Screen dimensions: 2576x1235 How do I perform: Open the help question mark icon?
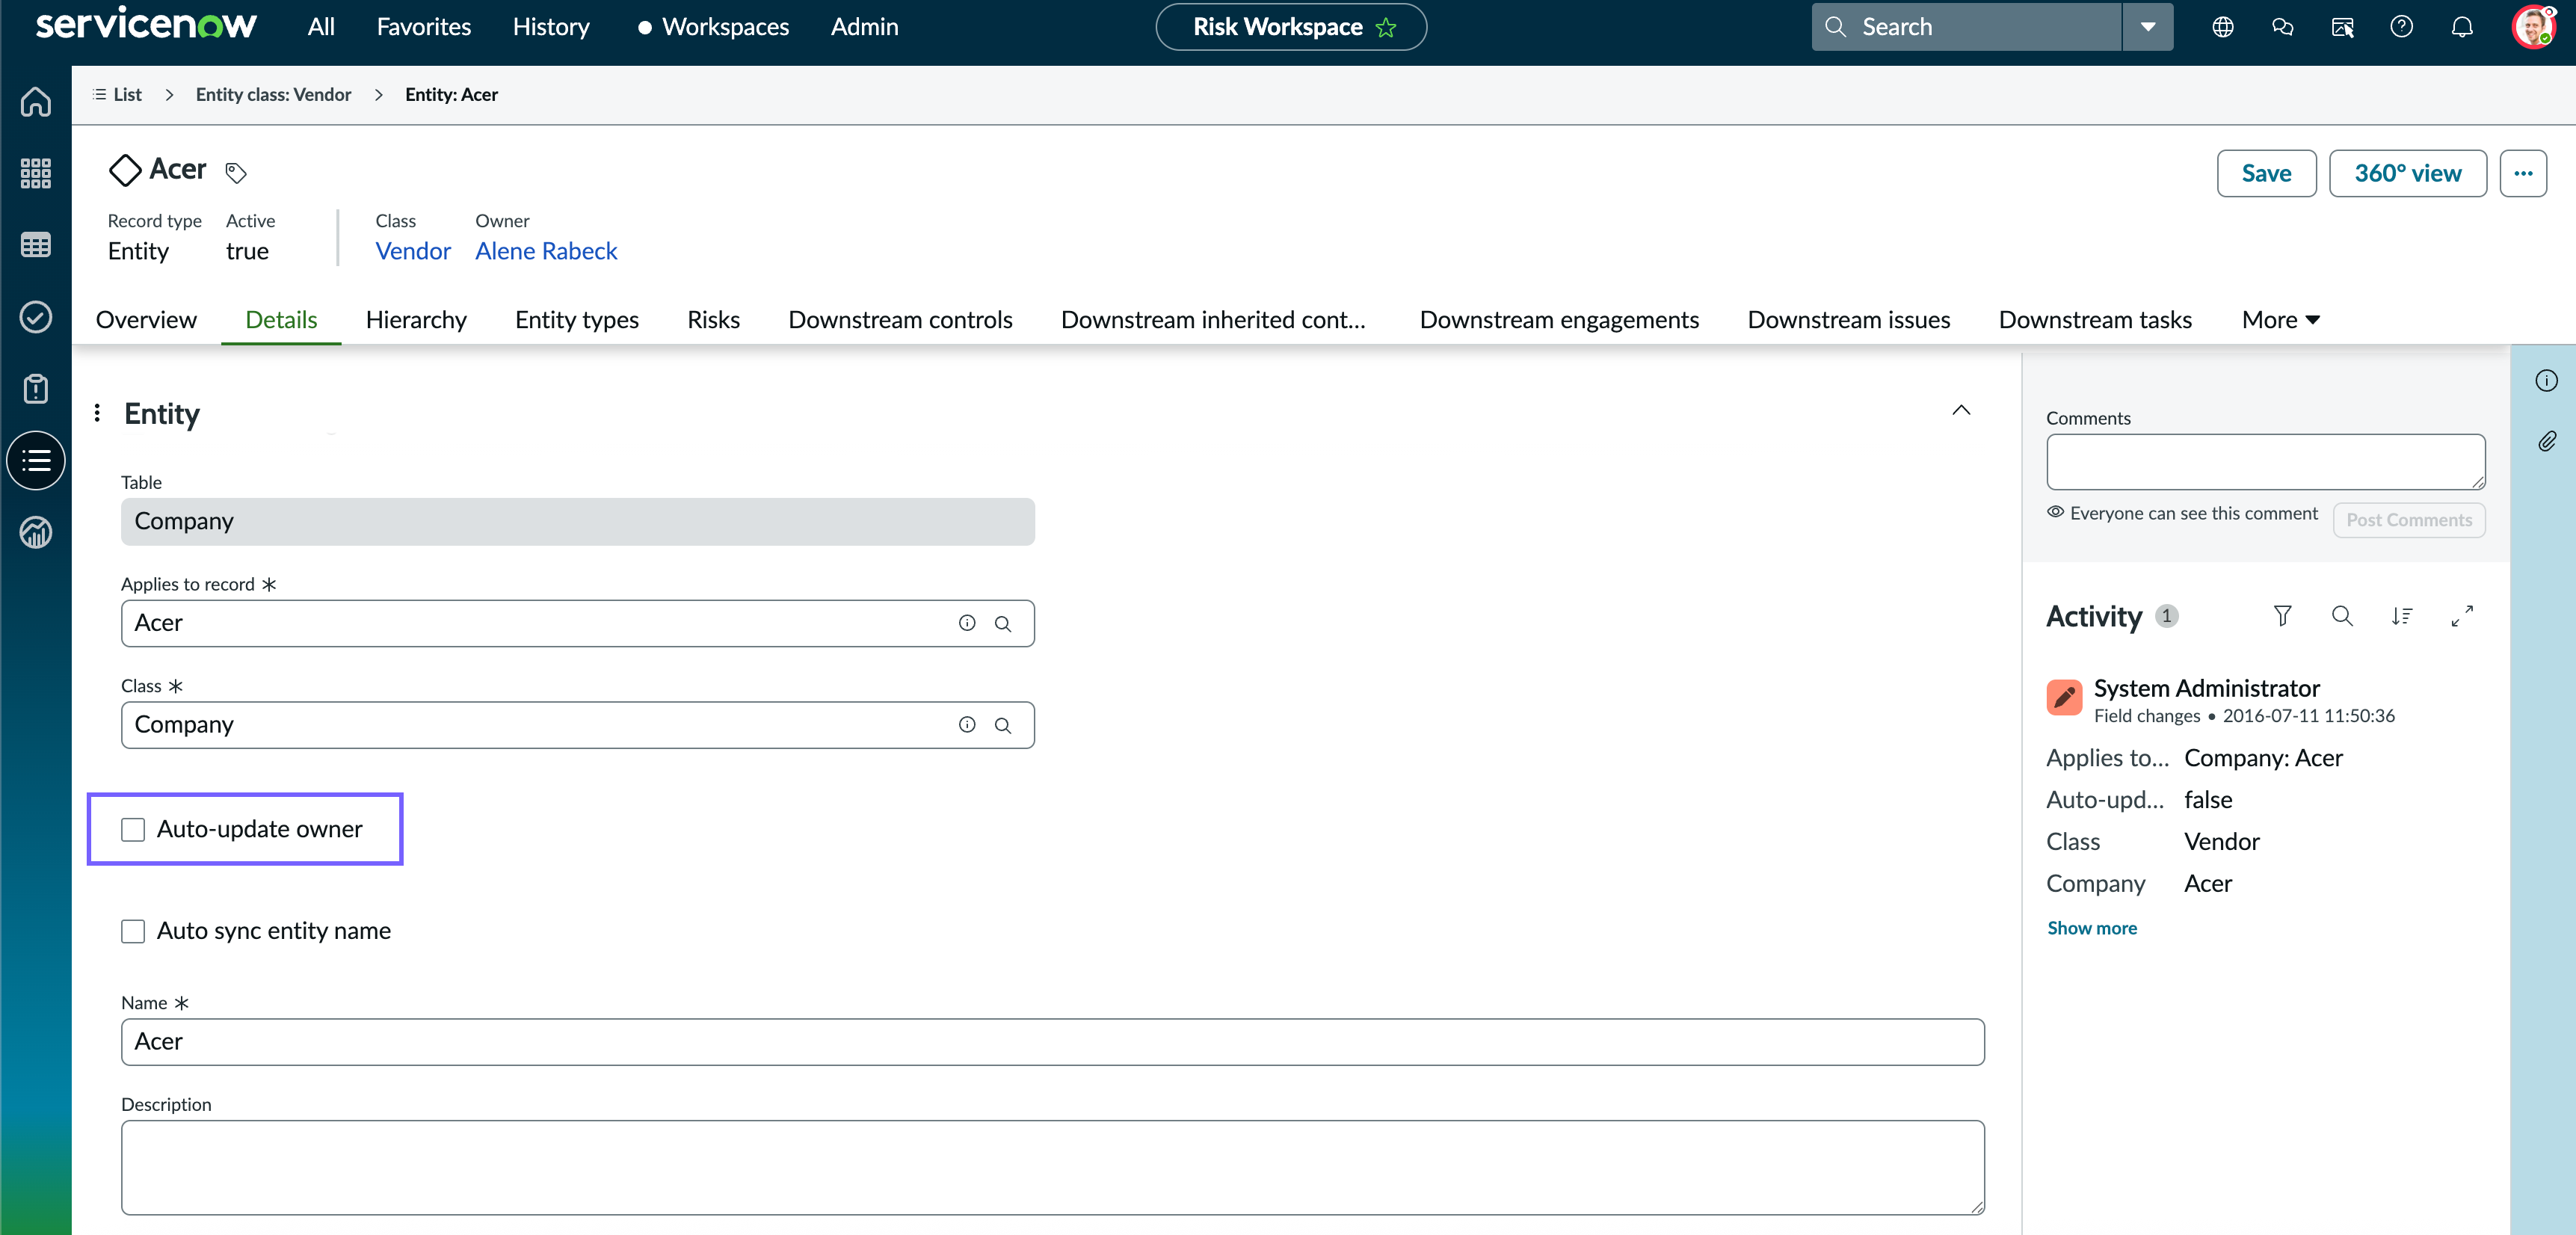click(x=2402, y=27)
